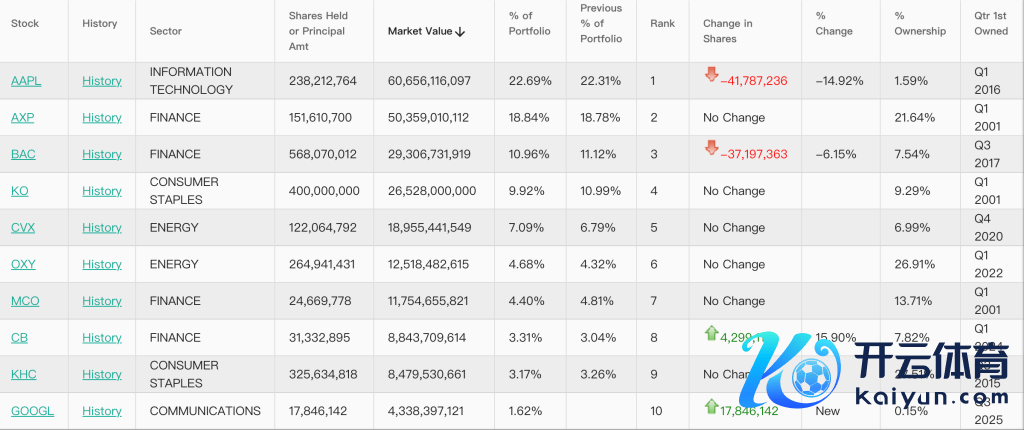Click the % Ownership column header
Screen dimensions: 1024x430
tap(919, 23)
